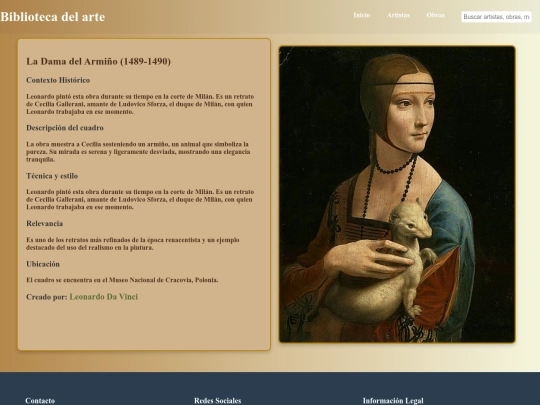Go to the Inicio page
This screenshot has width=540, height=405.
click(x=362, y=15)
